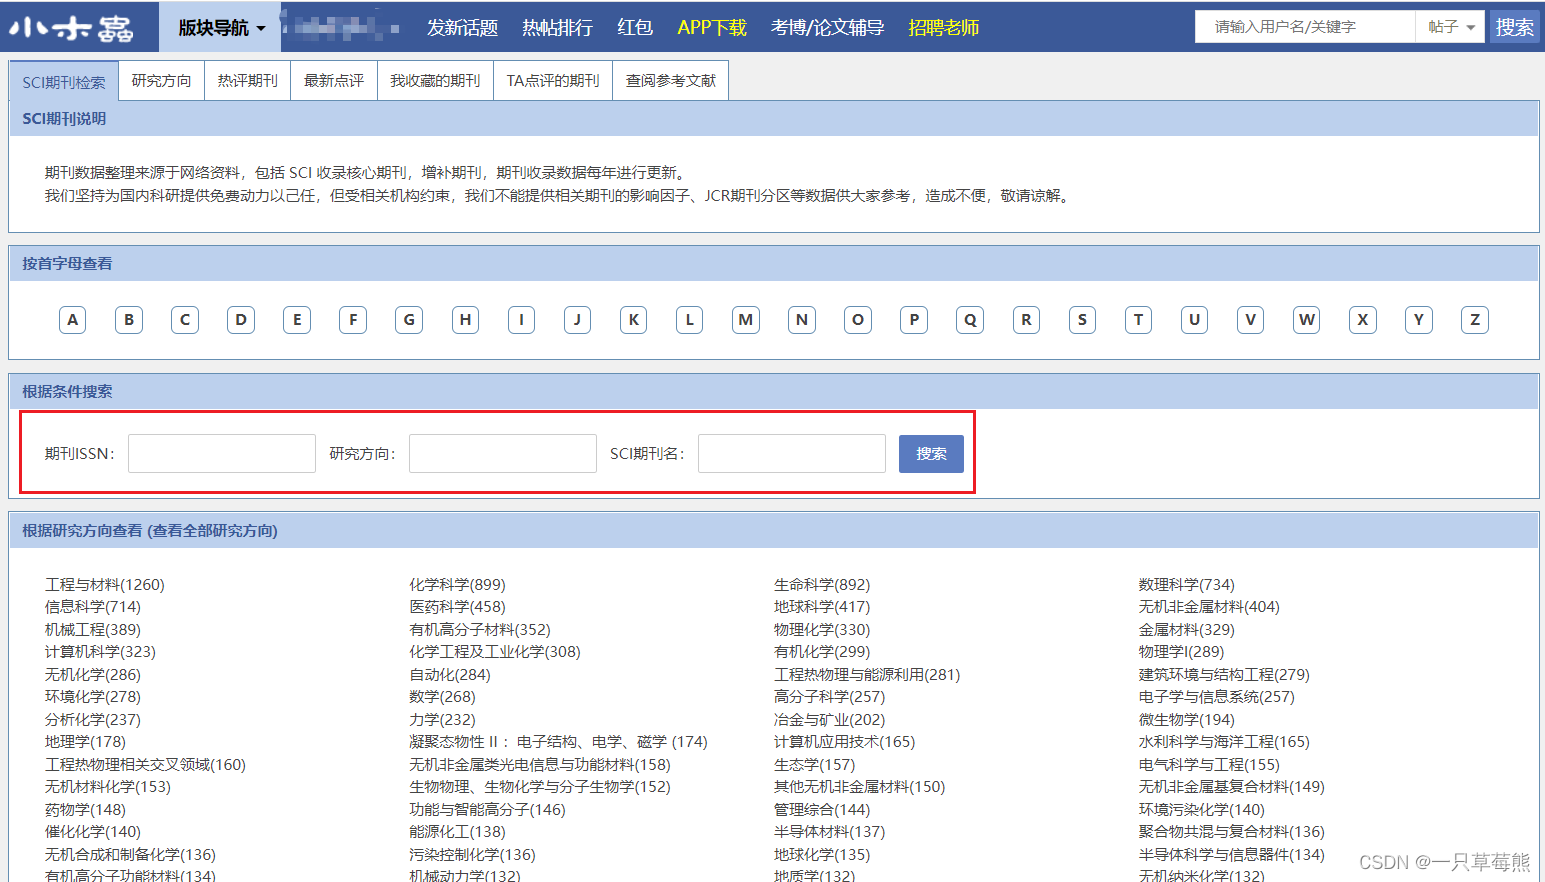Open 信息科学(714) category
1545x882 pixels.
pos(93,607)
